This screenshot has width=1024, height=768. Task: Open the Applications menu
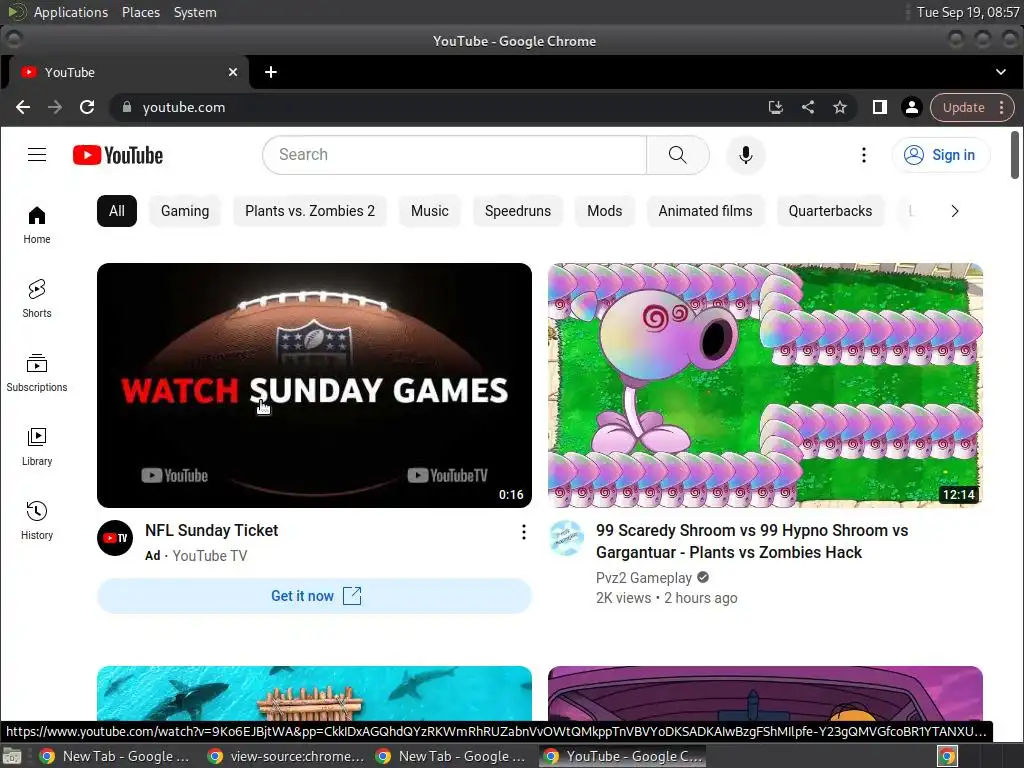71,12
